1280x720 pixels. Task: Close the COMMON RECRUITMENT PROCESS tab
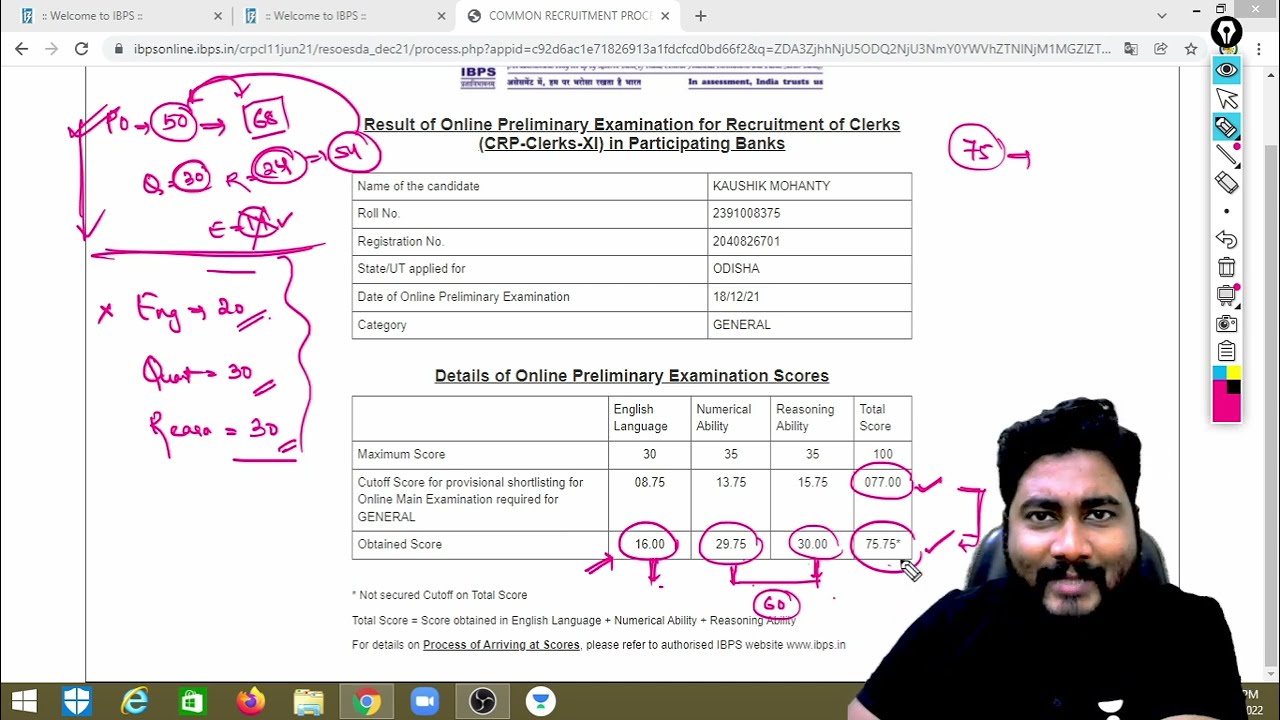(x=665, y=16)
